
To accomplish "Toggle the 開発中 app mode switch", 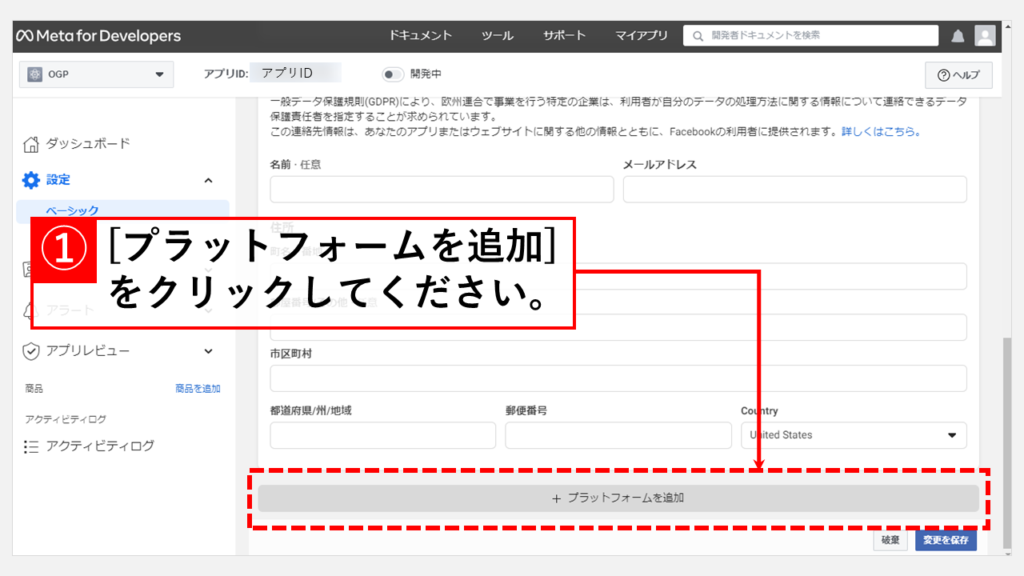I will point(393,74).
